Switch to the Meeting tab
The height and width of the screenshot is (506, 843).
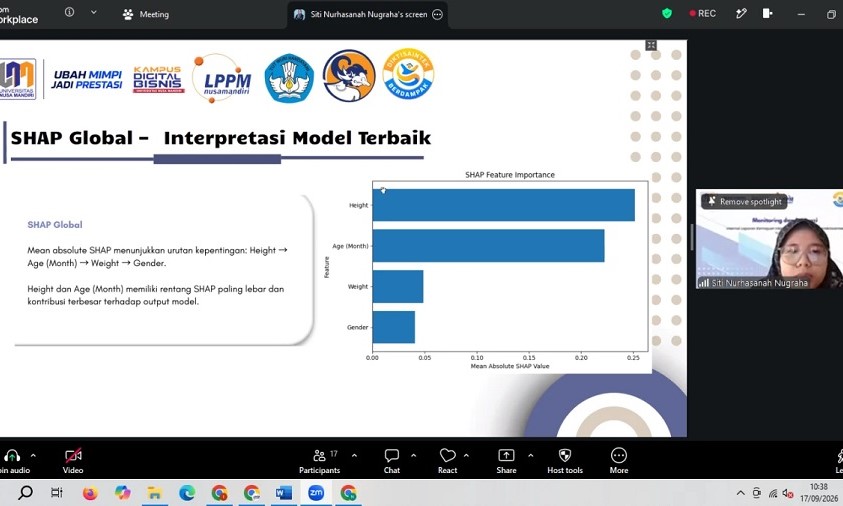click(x=146, y=15)
